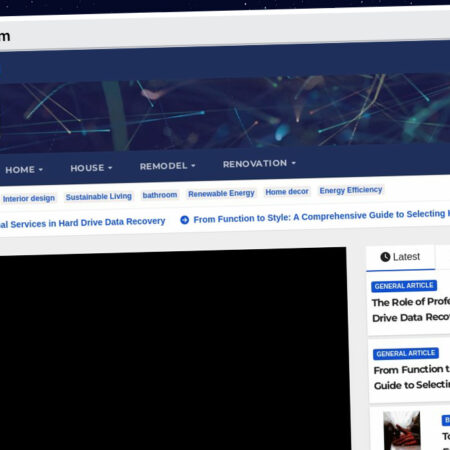Screen dimensions: 450x450
Task: Switch to the Latest tab
Action: coord(400,257)
